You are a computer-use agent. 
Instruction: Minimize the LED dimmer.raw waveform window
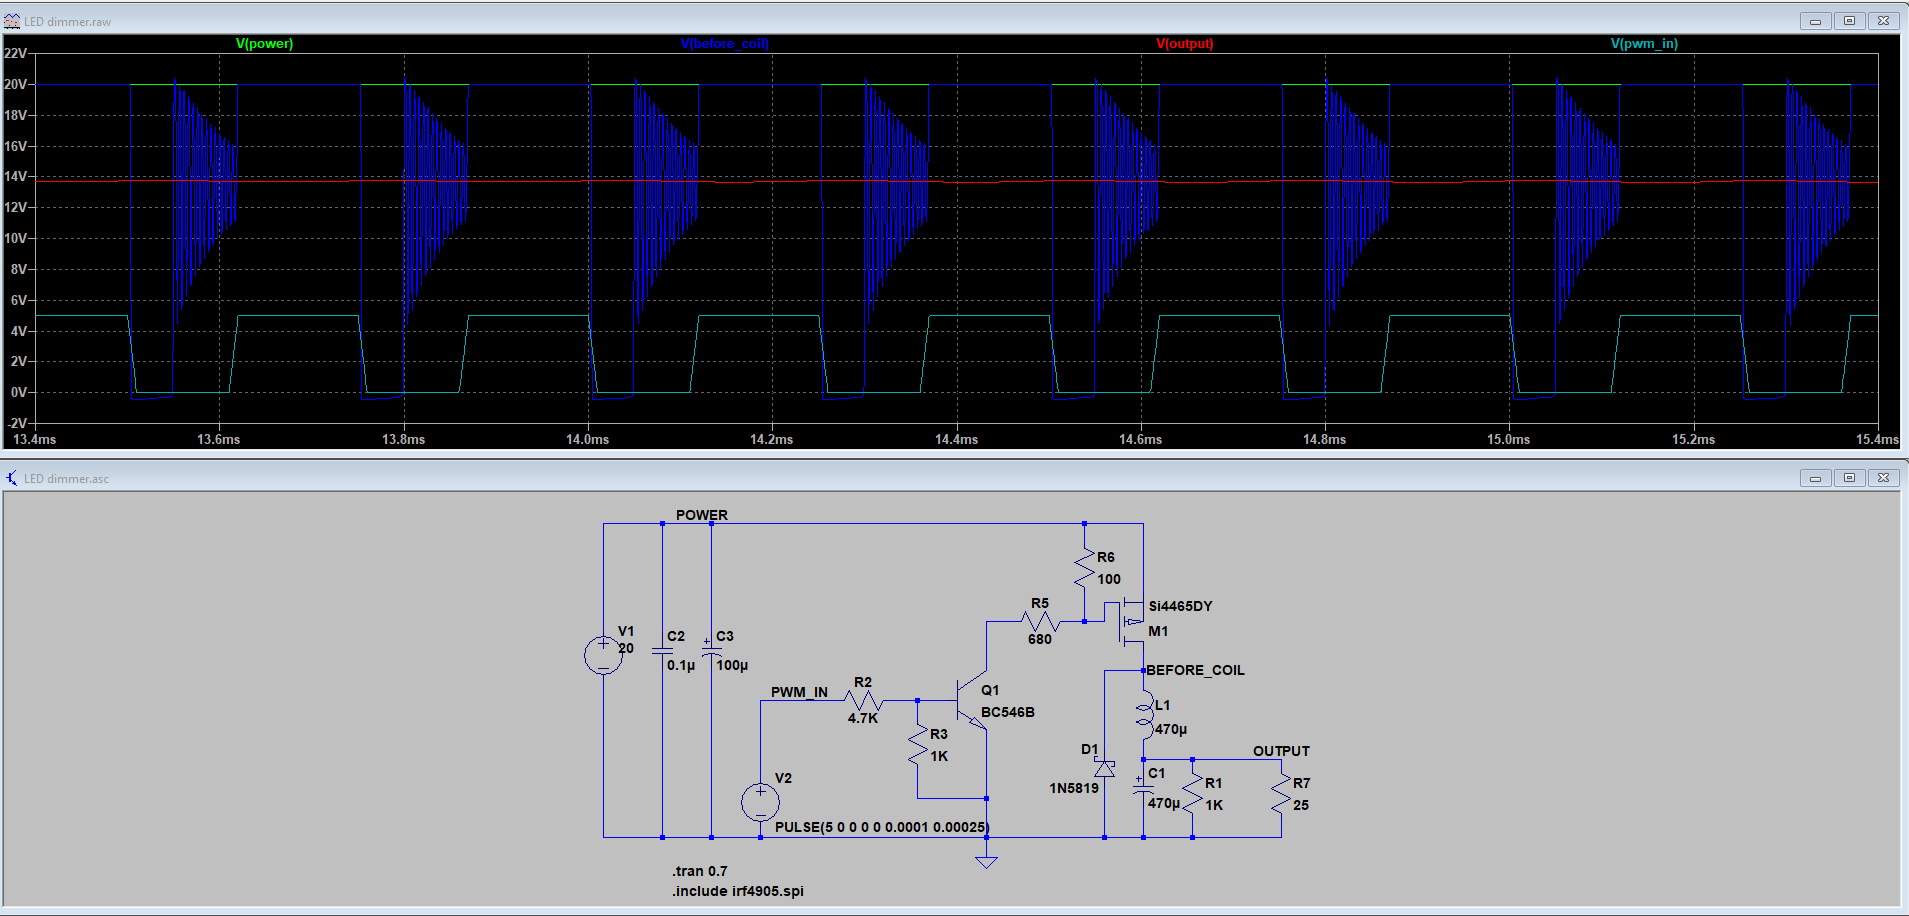1815,21
